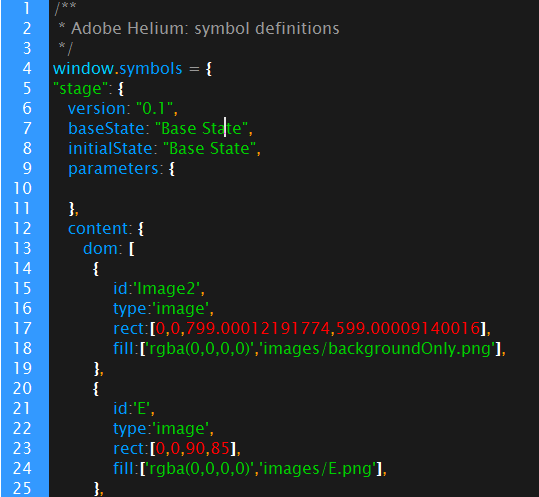
Task: Click the 'images/backgroundOnly.png' string
Action: [377, 349]
